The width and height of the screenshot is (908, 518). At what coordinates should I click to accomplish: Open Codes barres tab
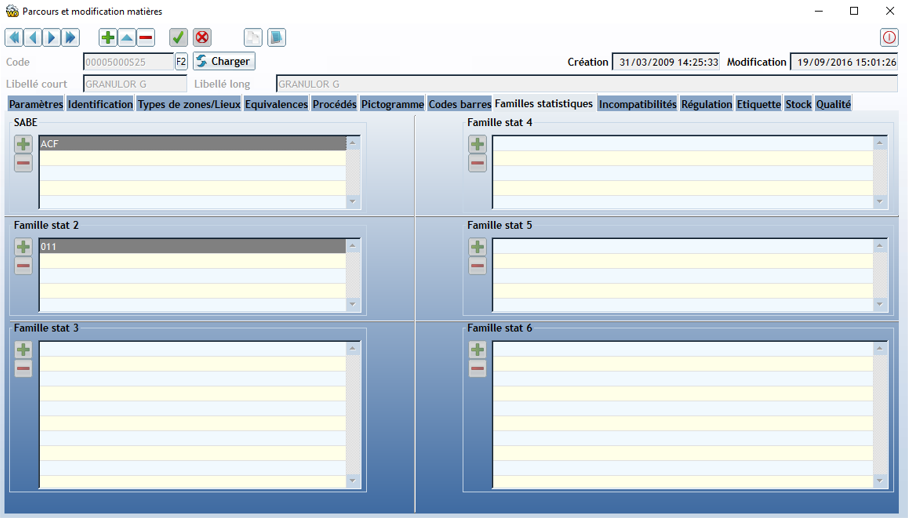click(460, 104)
